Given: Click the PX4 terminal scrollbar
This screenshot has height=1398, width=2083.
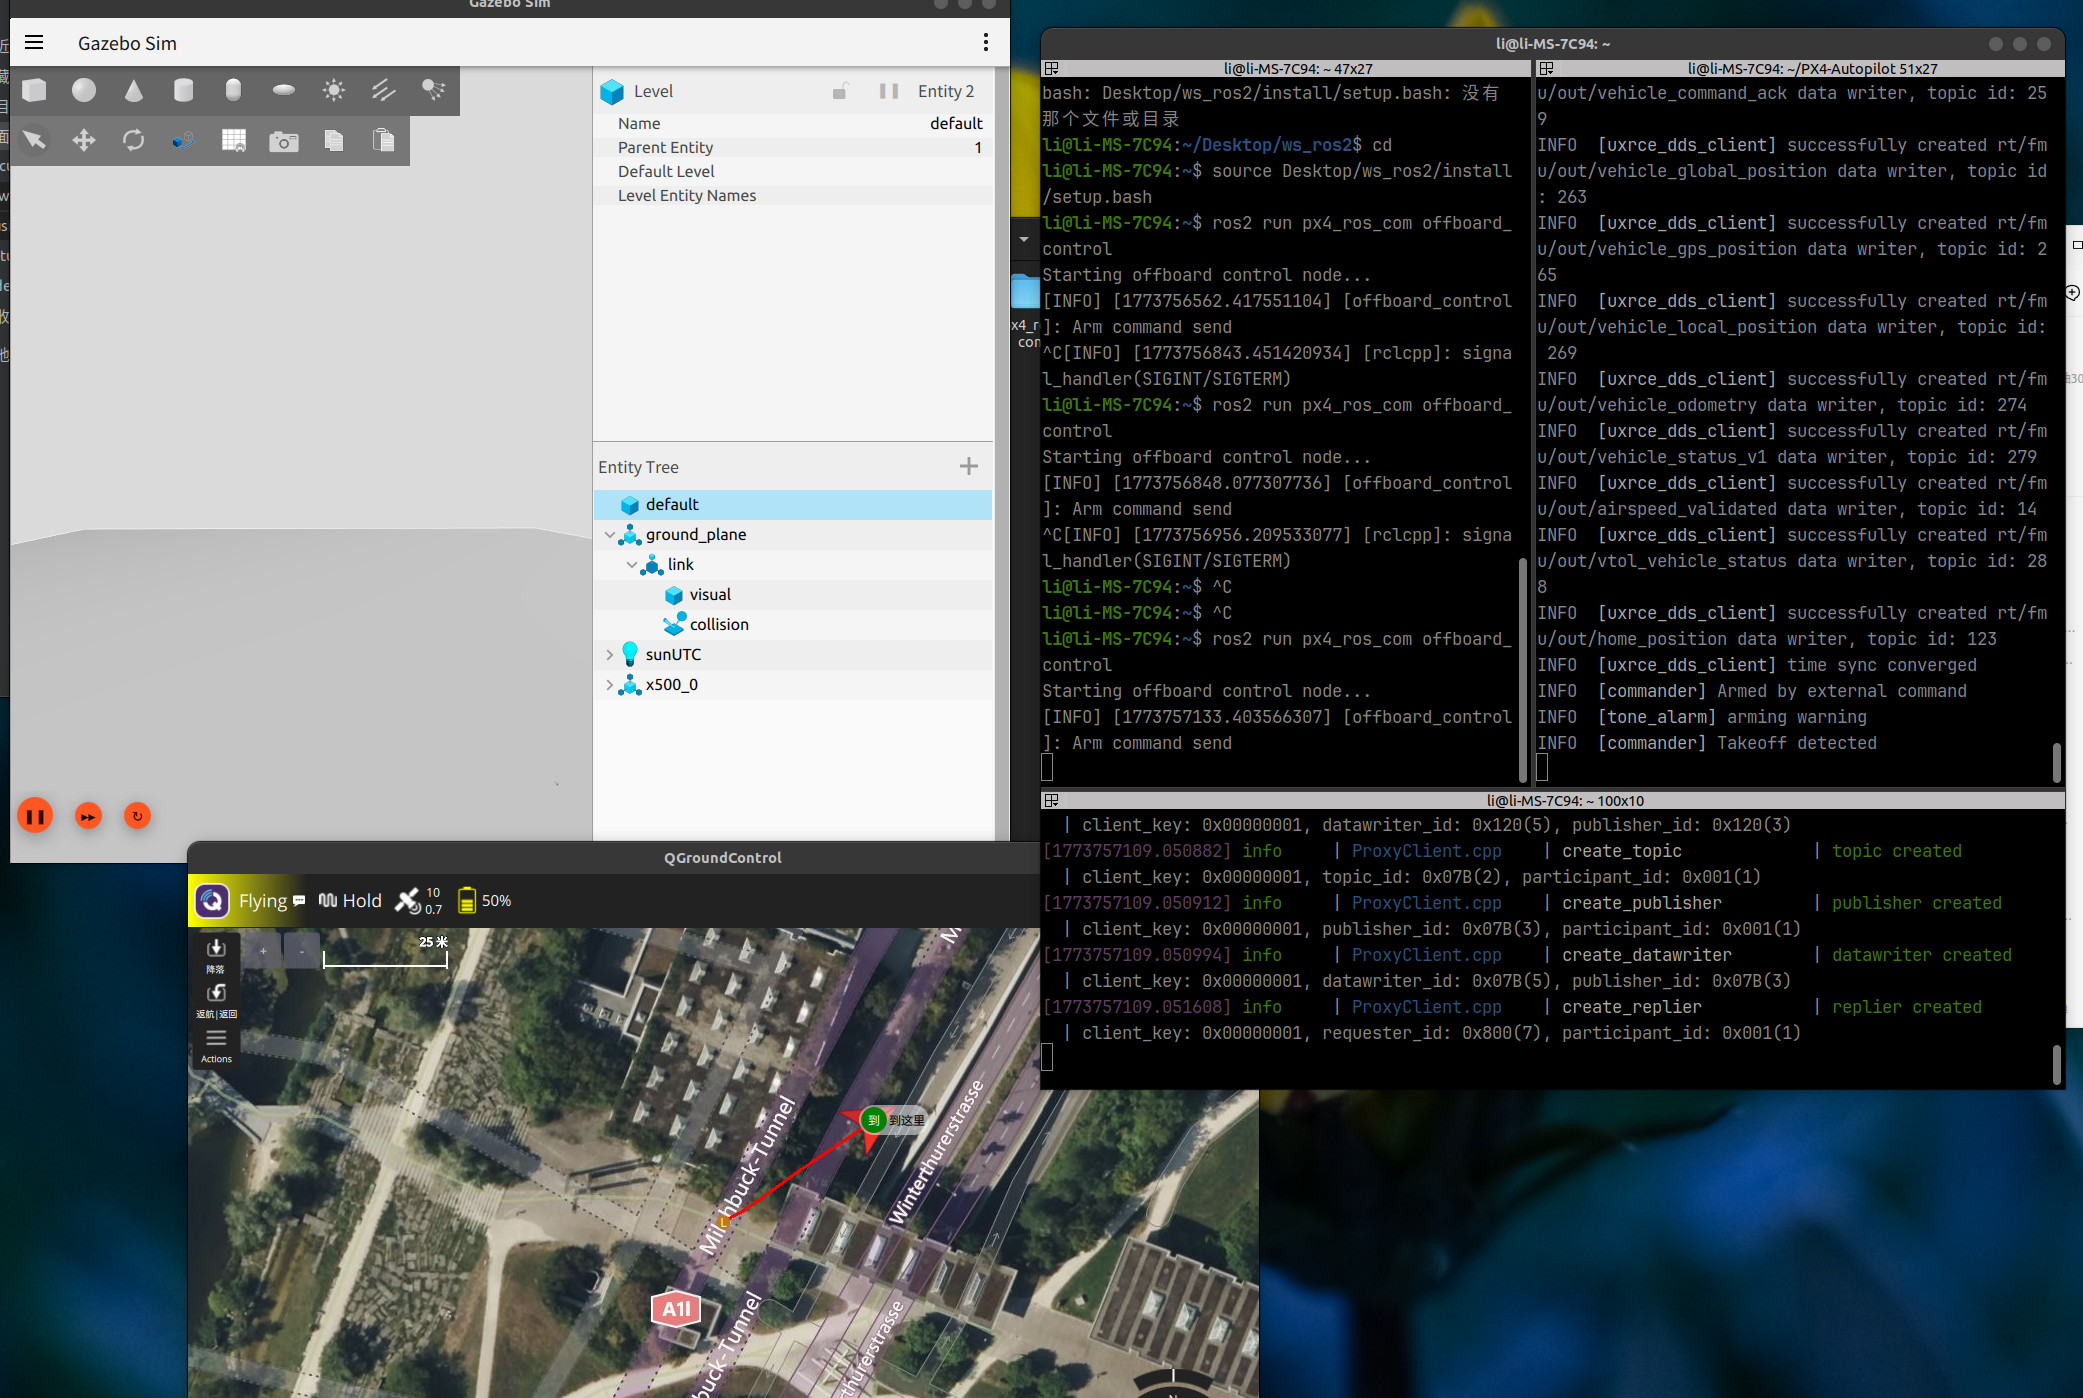Looking at the screenshot, I should pos(2056,762).
